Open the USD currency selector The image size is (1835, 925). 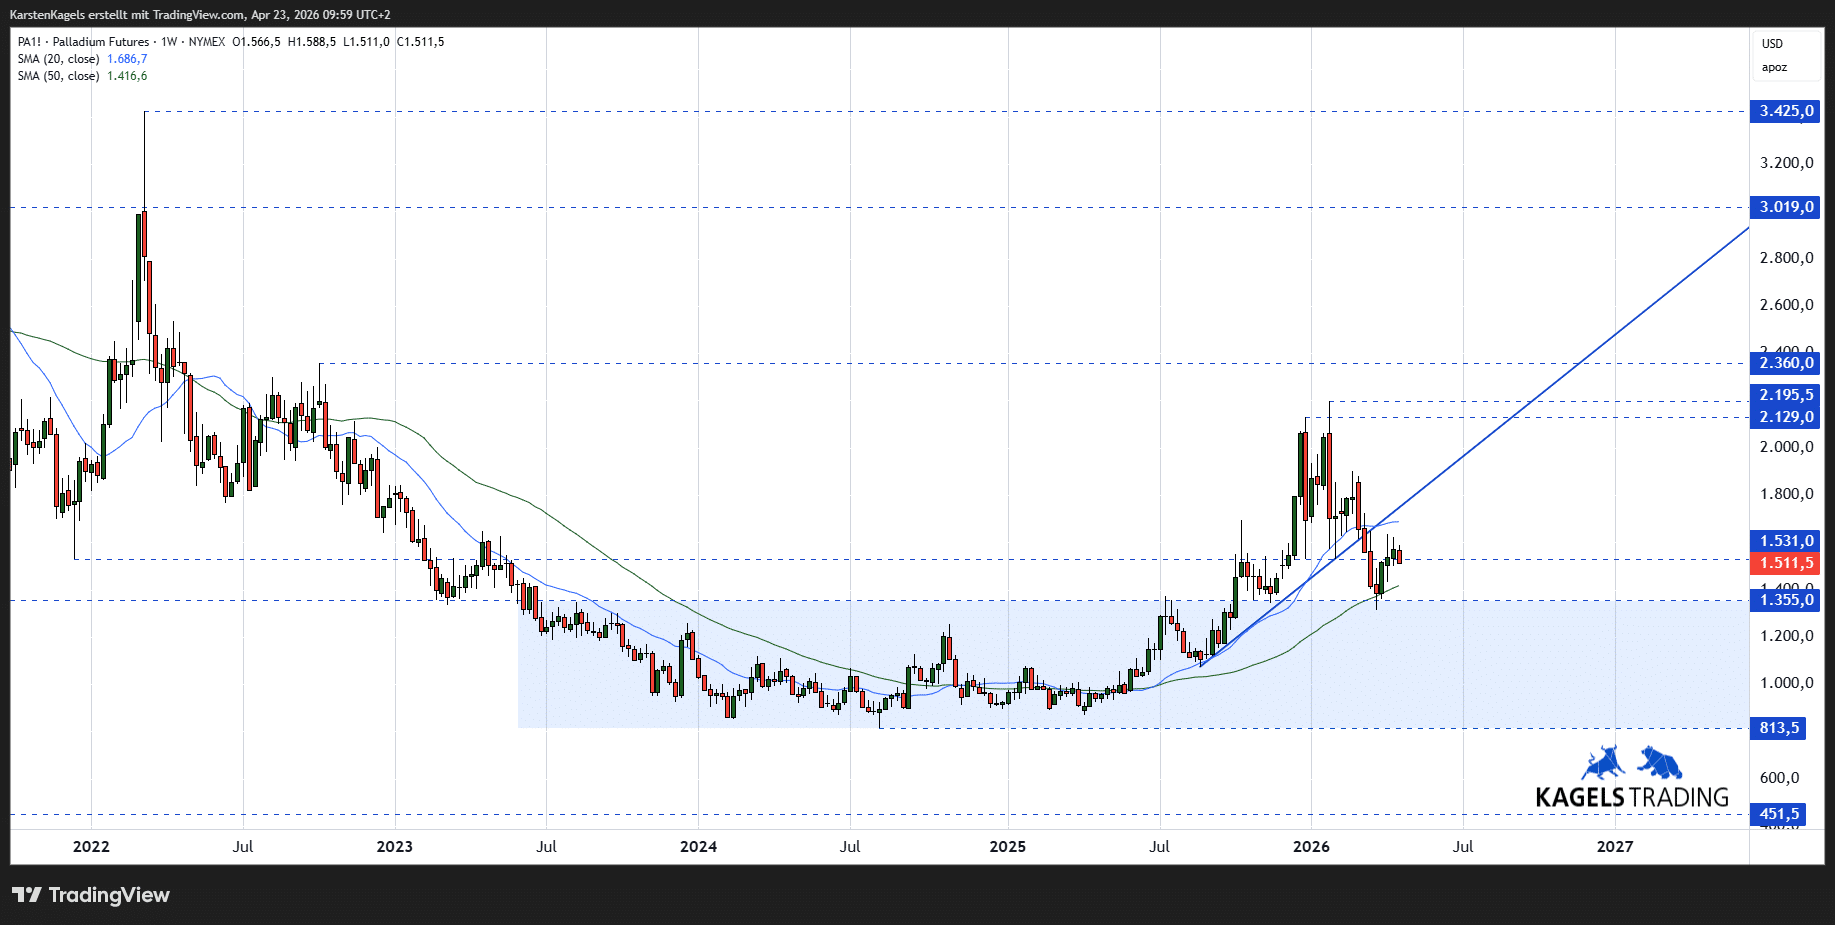[x=1772, y=44]
